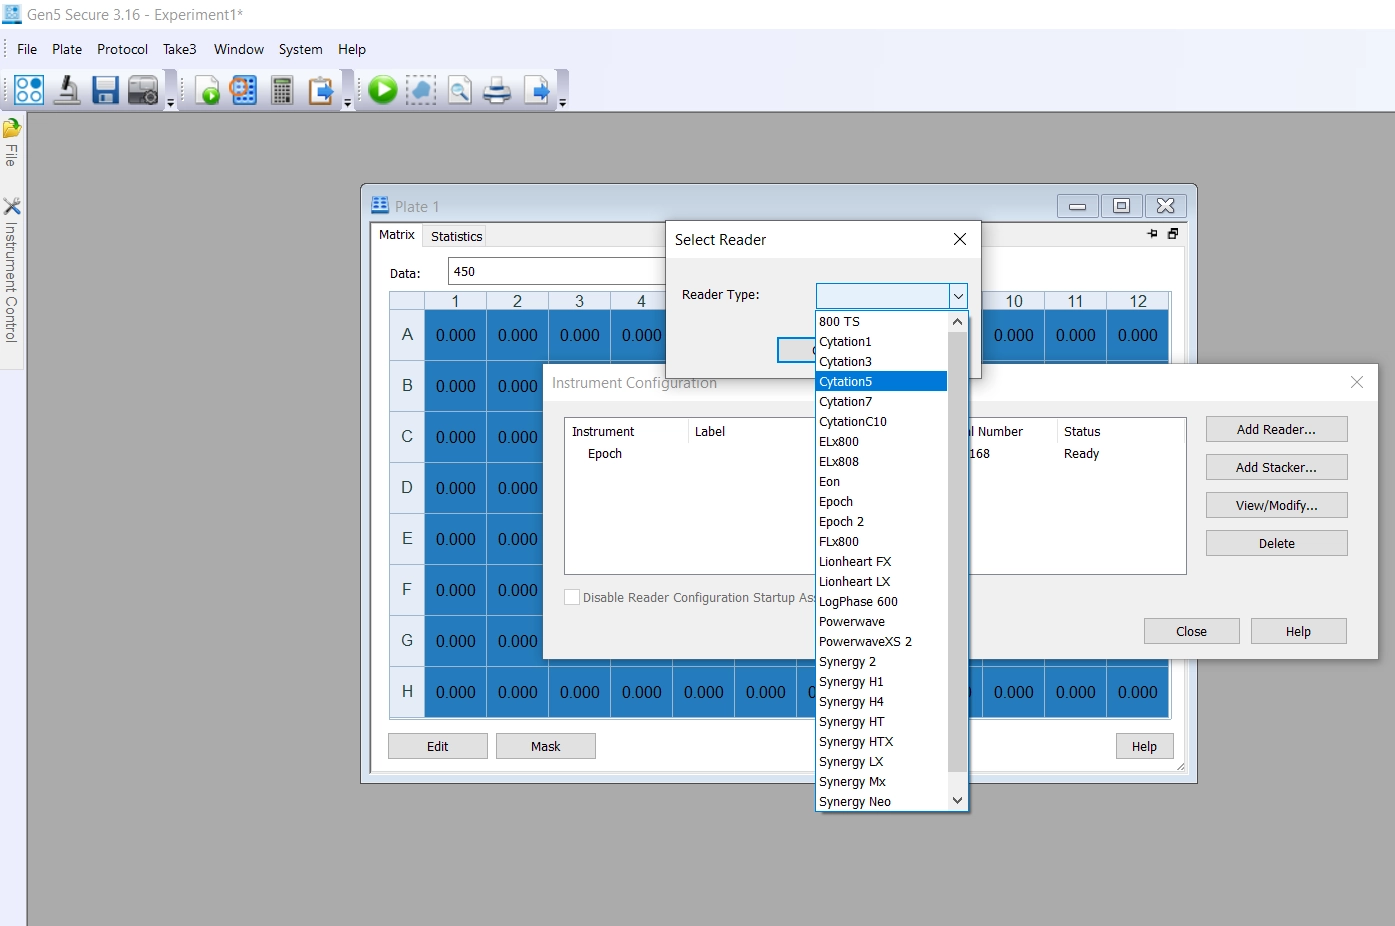Select Synergy H1 from the list
The width and height of the screenshot is (1395, 926).
(881, 682)
